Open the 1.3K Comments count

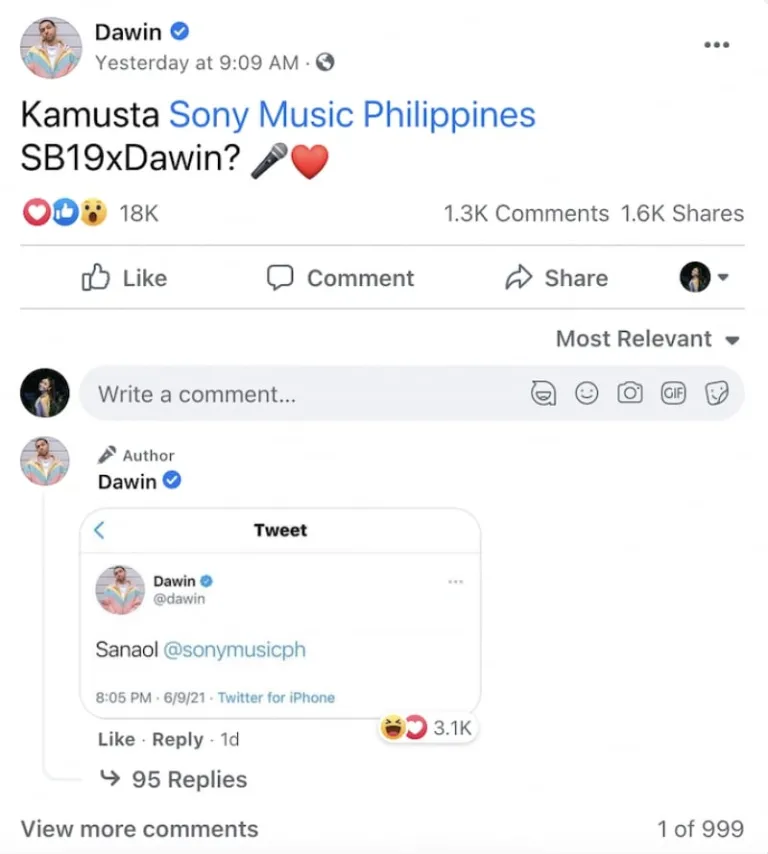click(526, 213)
